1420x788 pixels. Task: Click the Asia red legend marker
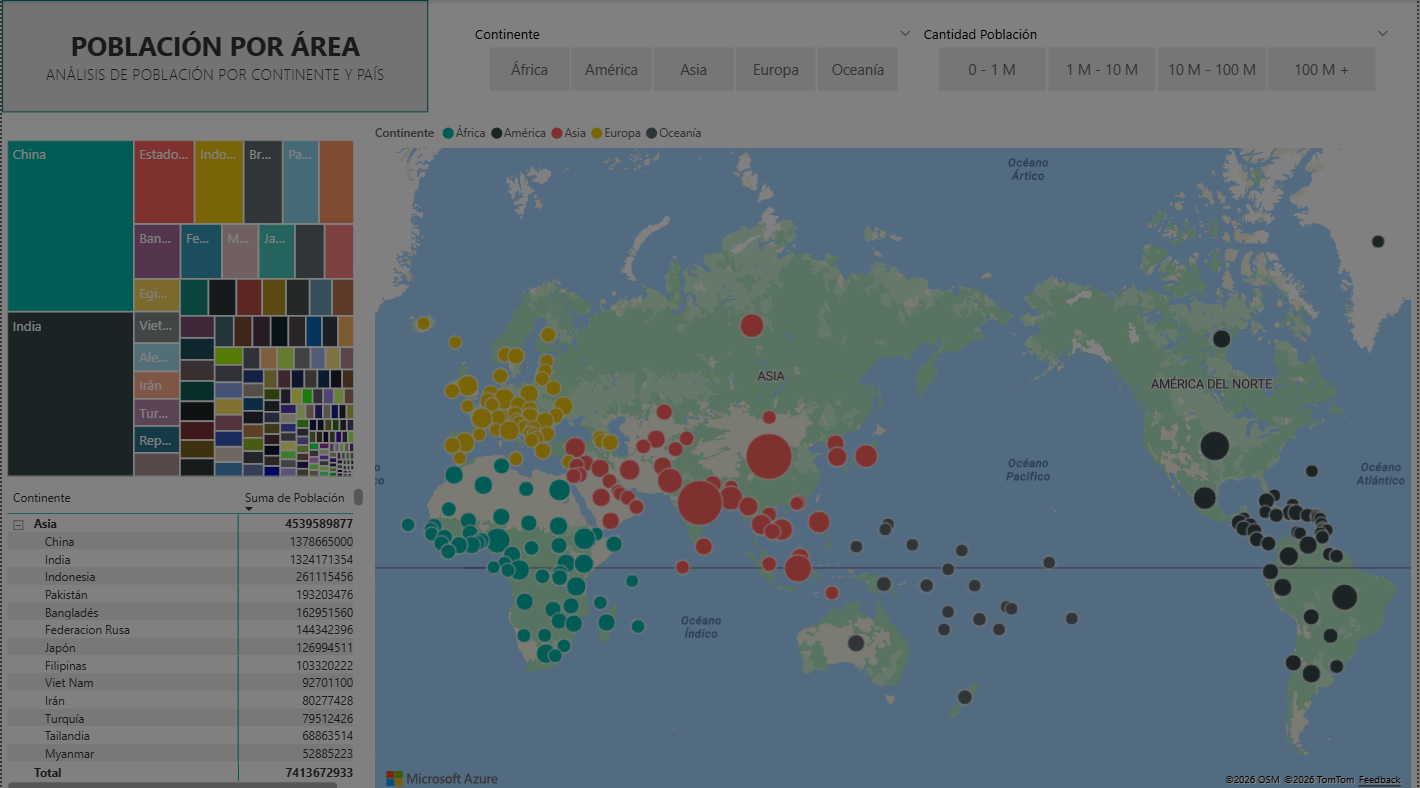557,133
